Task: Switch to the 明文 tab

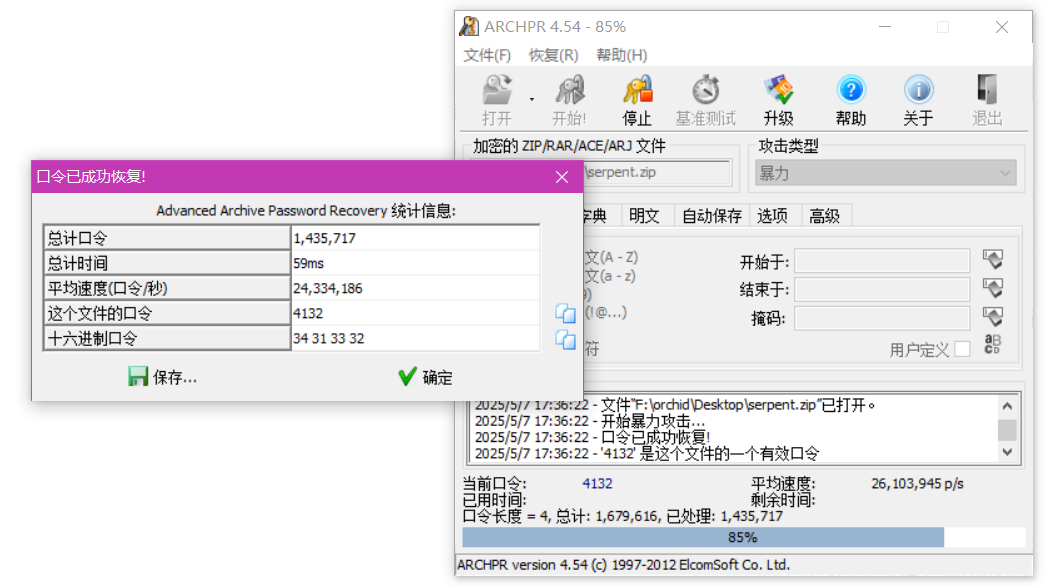Action: [644, 216]
